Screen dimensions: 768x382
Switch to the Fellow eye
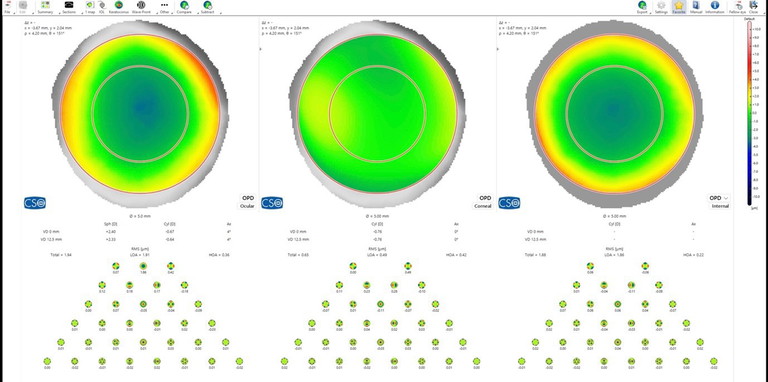pyautogui.click(x=737, y=6)
